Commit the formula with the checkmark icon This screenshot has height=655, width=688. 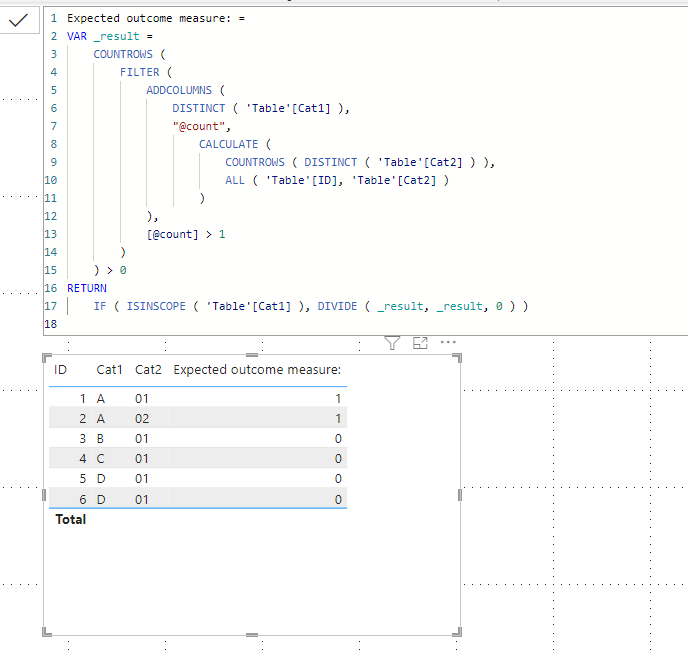[18, 20]
